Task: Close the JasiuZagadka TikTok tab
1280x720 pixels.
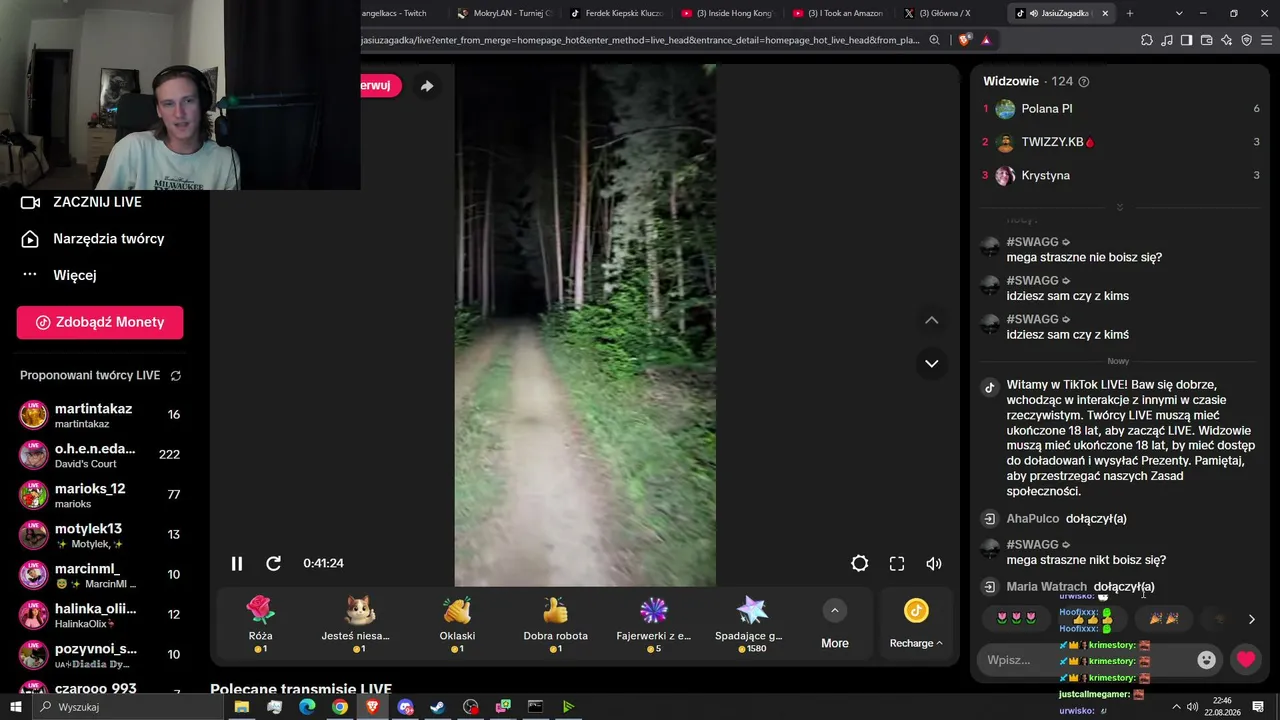Action: point(1106,13)
